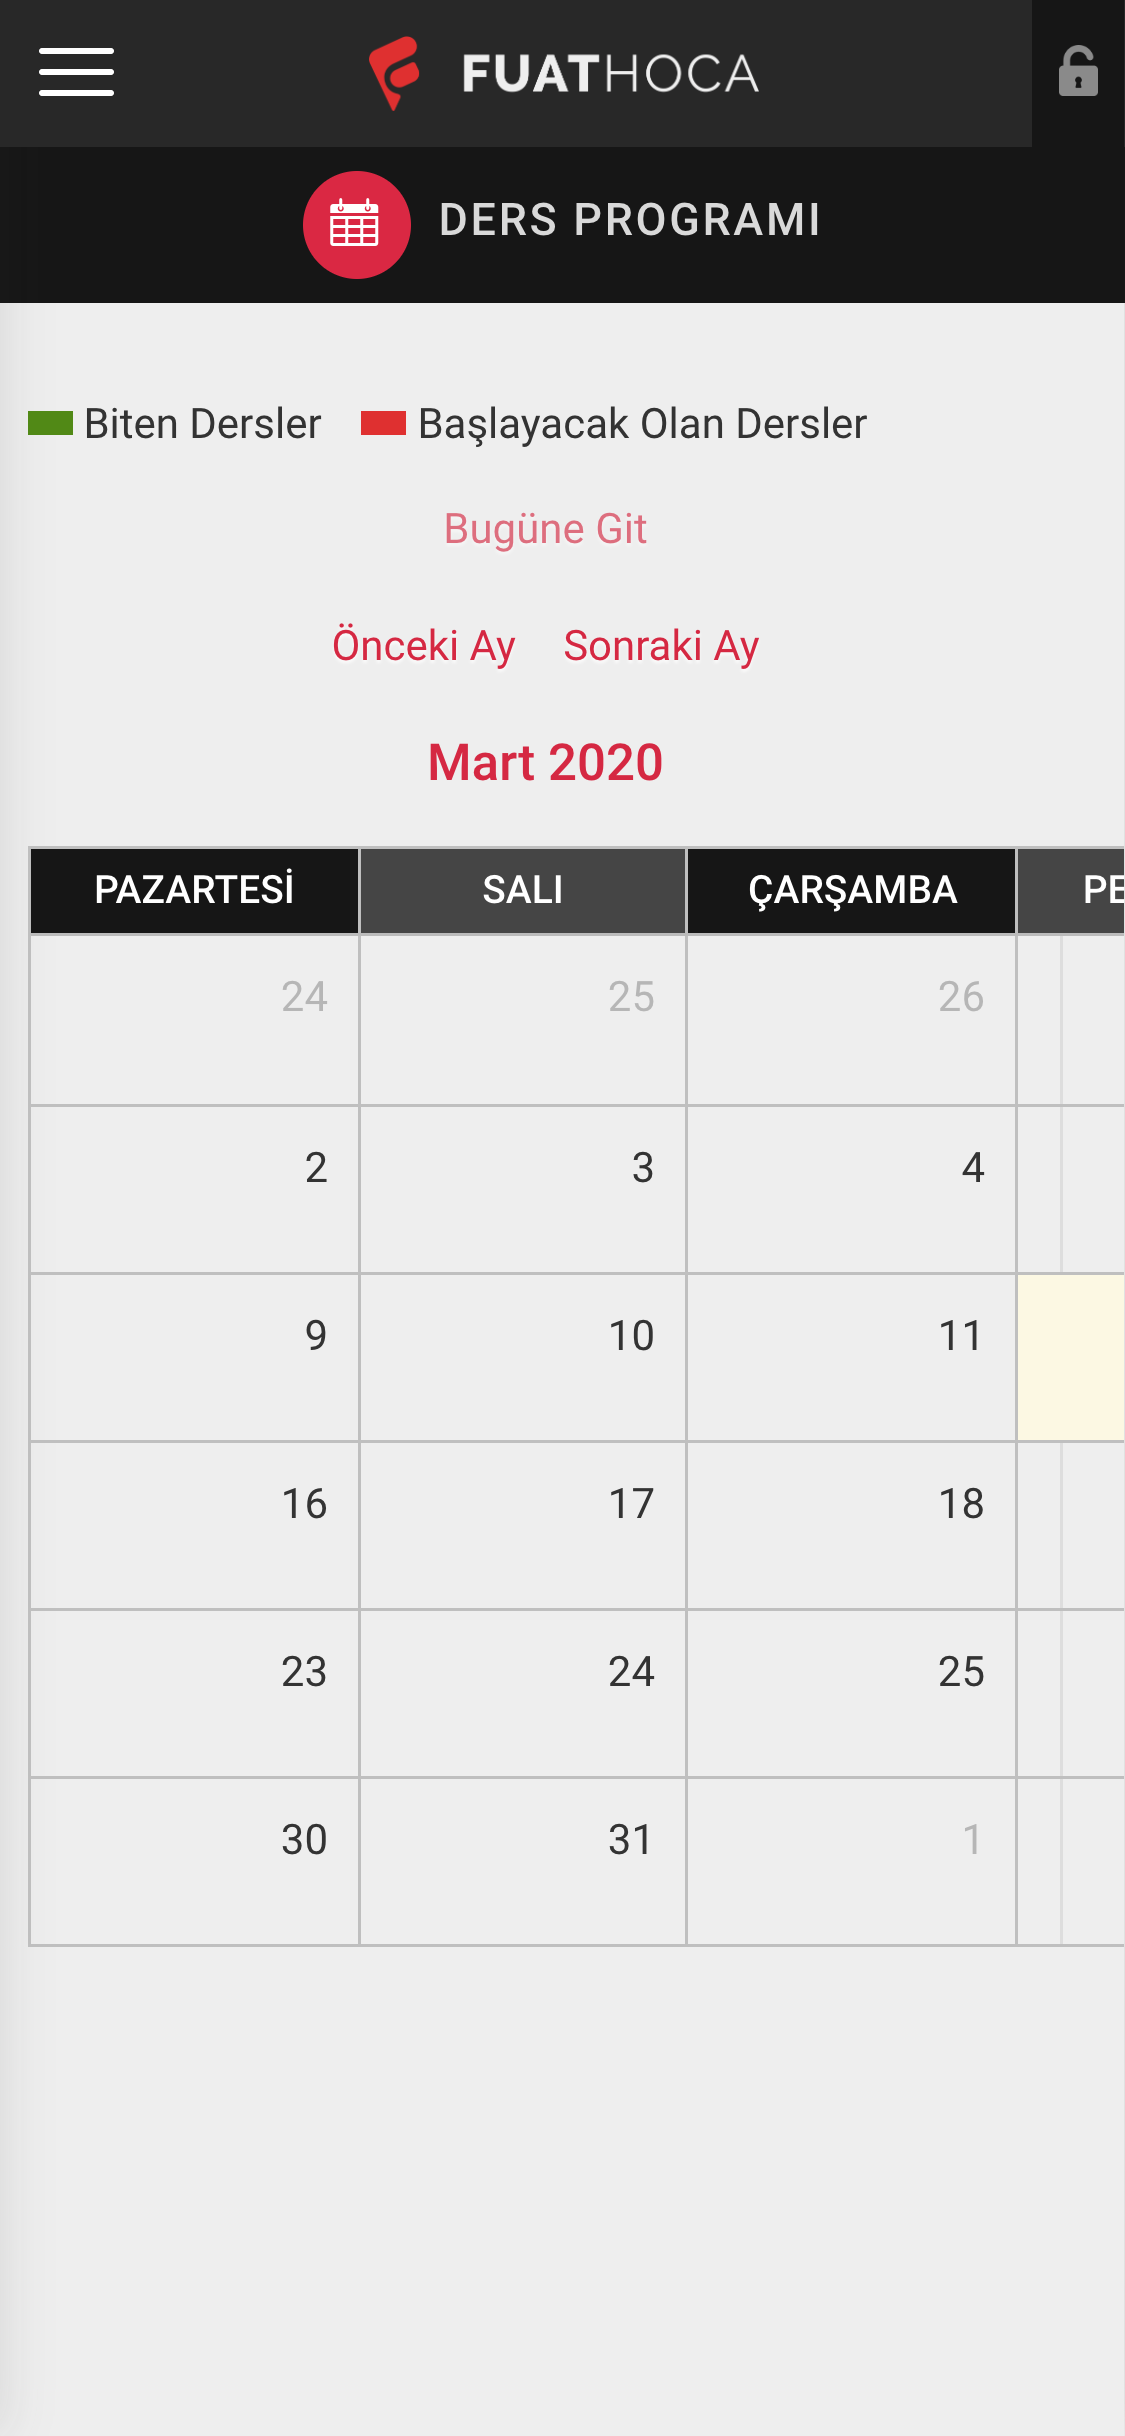Open March 2 calendar cell
1125x2436 pixels.
click(194, 1189)
